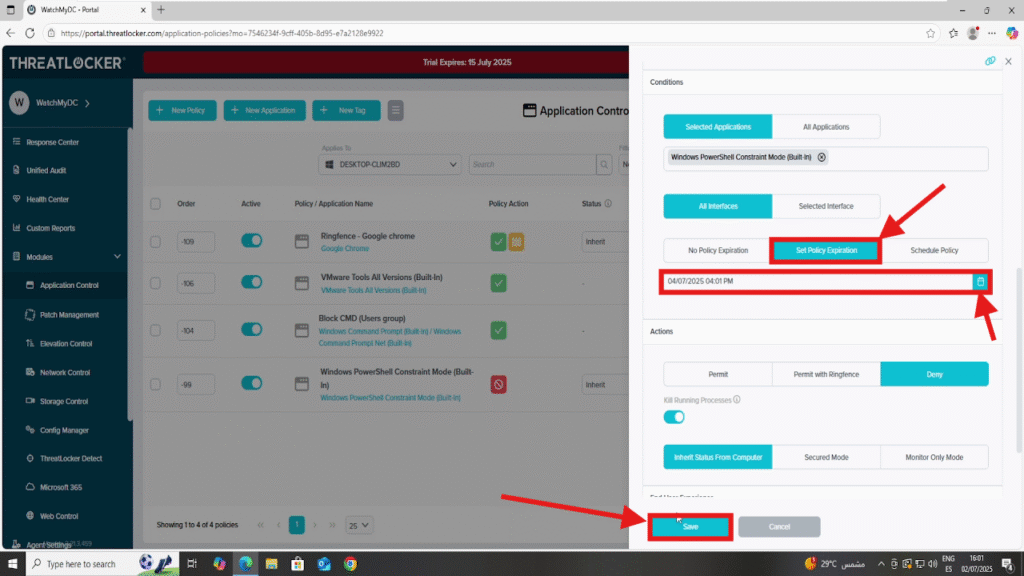Open the Unified Audit page
This screenshot has width=1024, height=576.
pyautogui.click(x=46, y=170)
